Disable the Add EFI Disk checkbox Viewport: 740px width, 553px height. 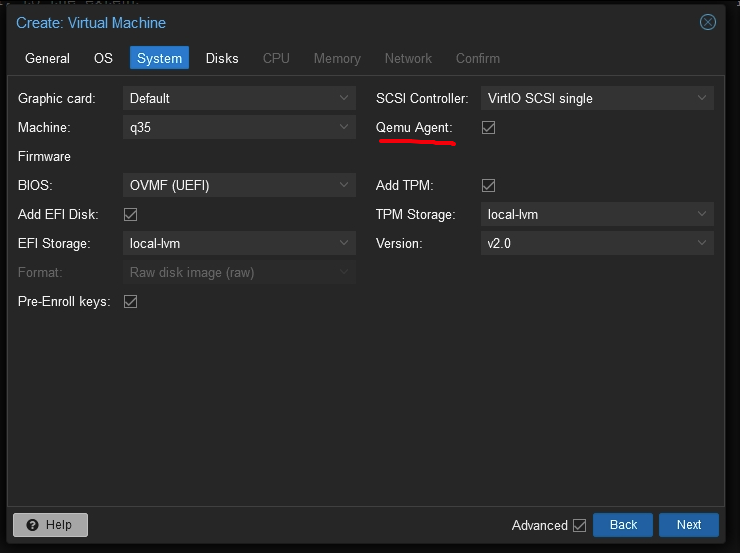click(130, 215)
